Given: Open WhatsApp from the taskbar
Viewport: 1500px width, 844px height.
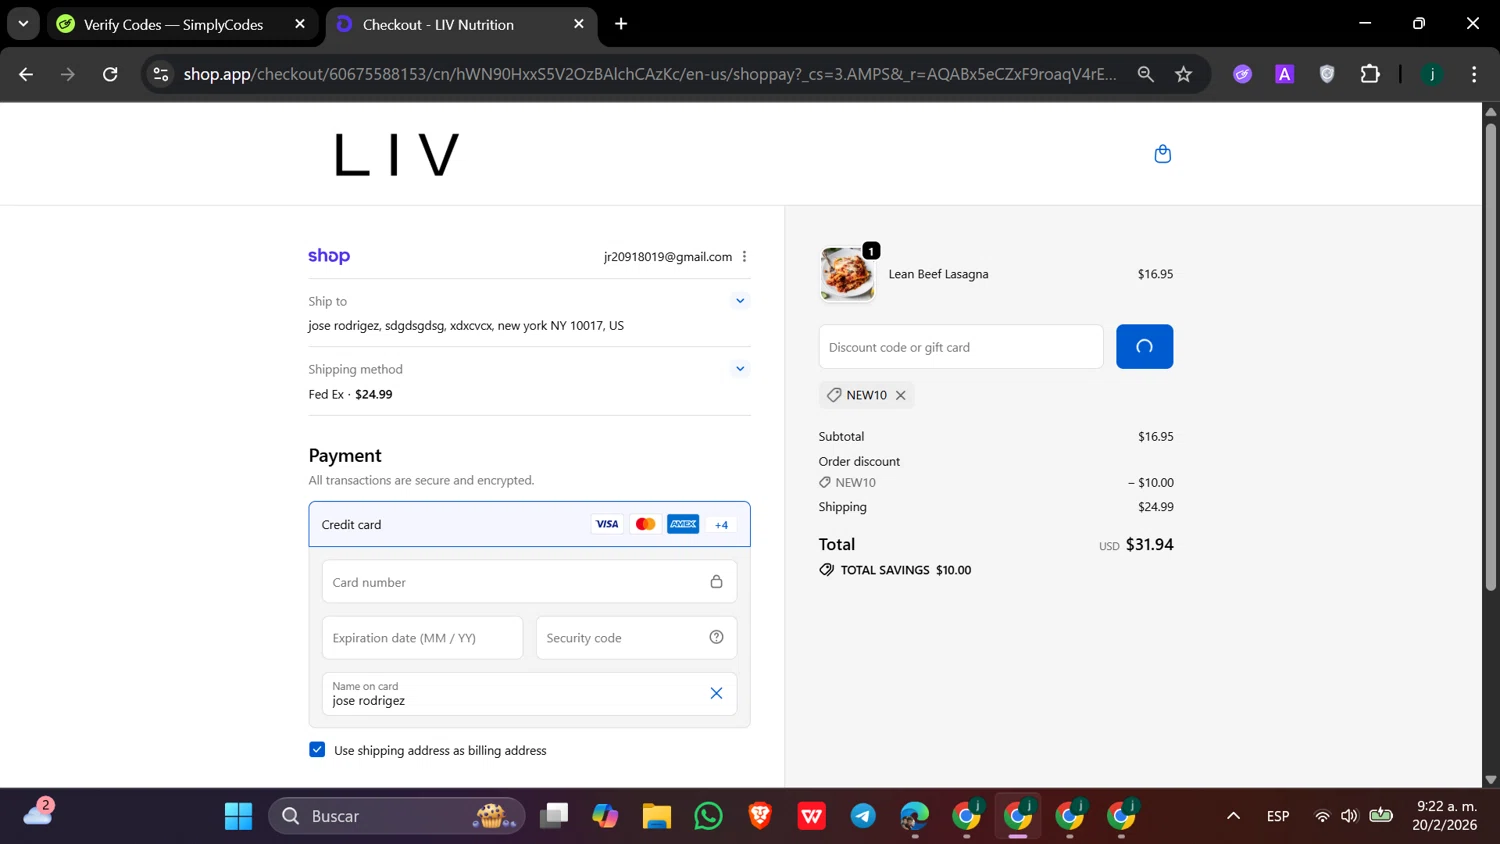Looking at the screenshot, I should click(708, 816).
